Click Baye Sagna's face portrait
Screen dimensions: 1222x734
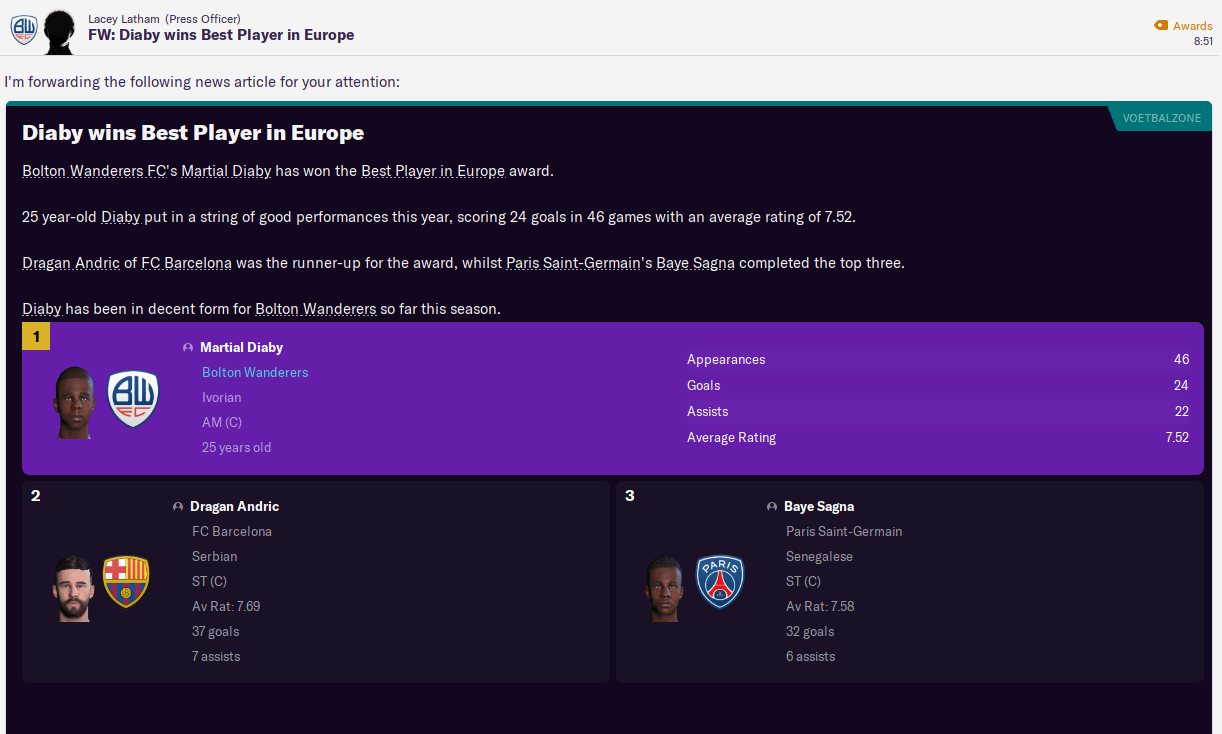click(x=665, y=587)
